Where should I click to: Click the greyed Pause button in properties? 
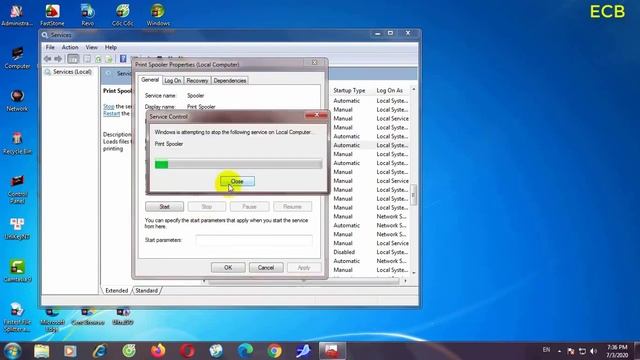(x=249, y=207)
